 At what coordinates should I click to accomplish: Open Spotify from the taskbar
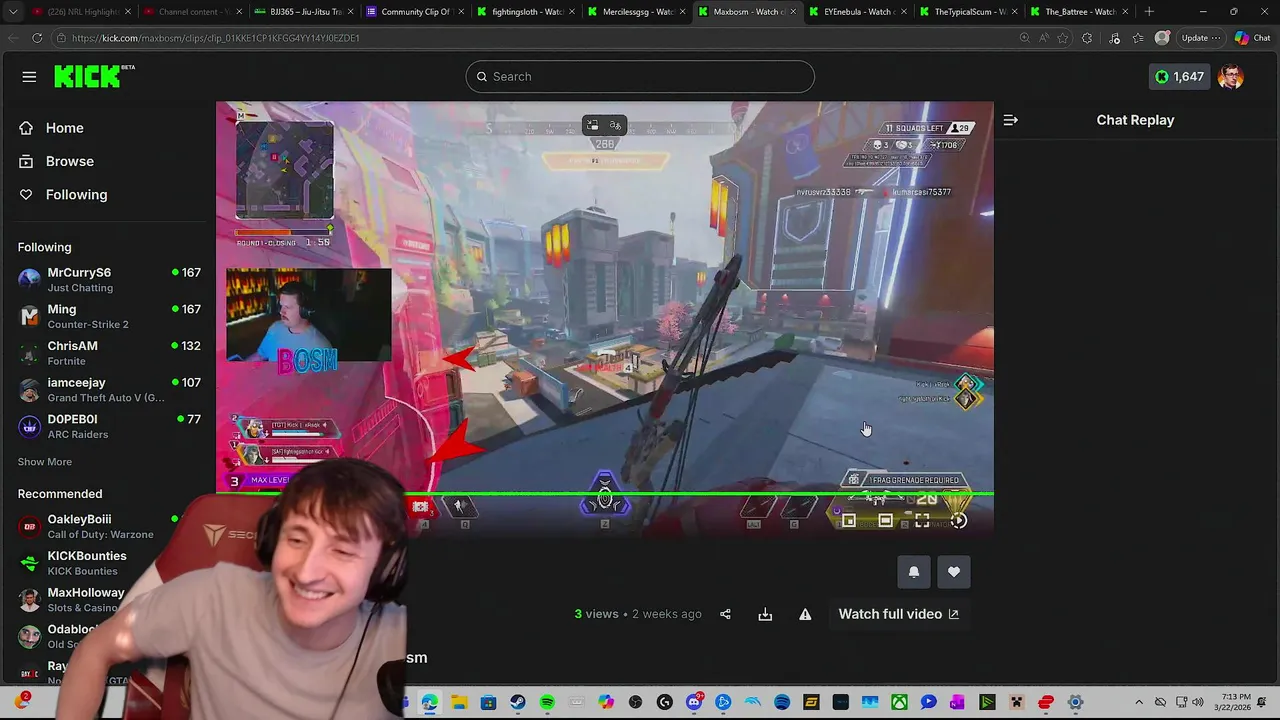(547, 703)
